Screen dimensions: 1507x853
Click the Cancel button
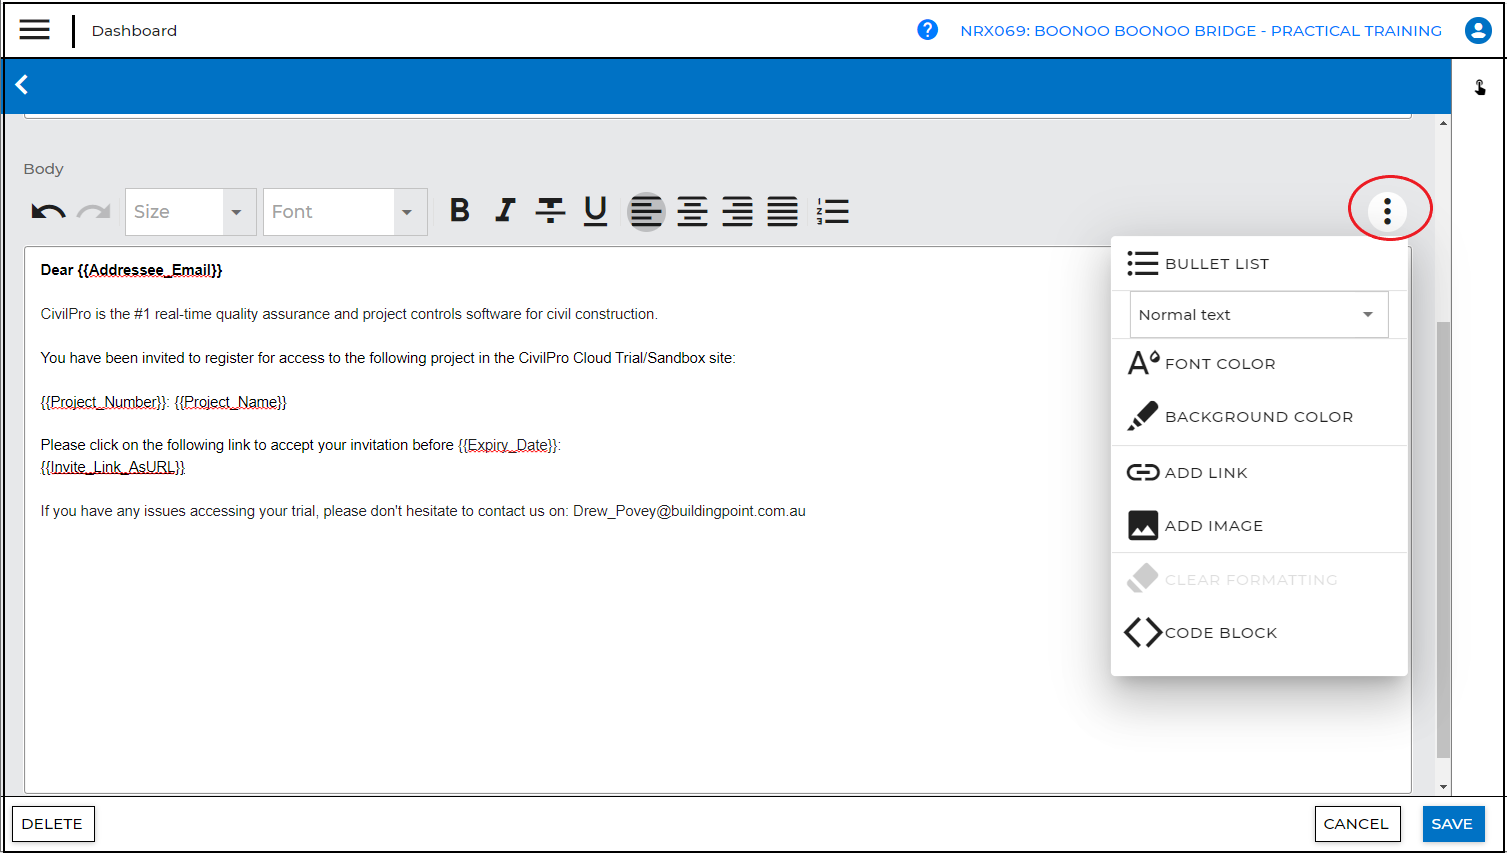pyautogui.click(x=1355, y=824)
